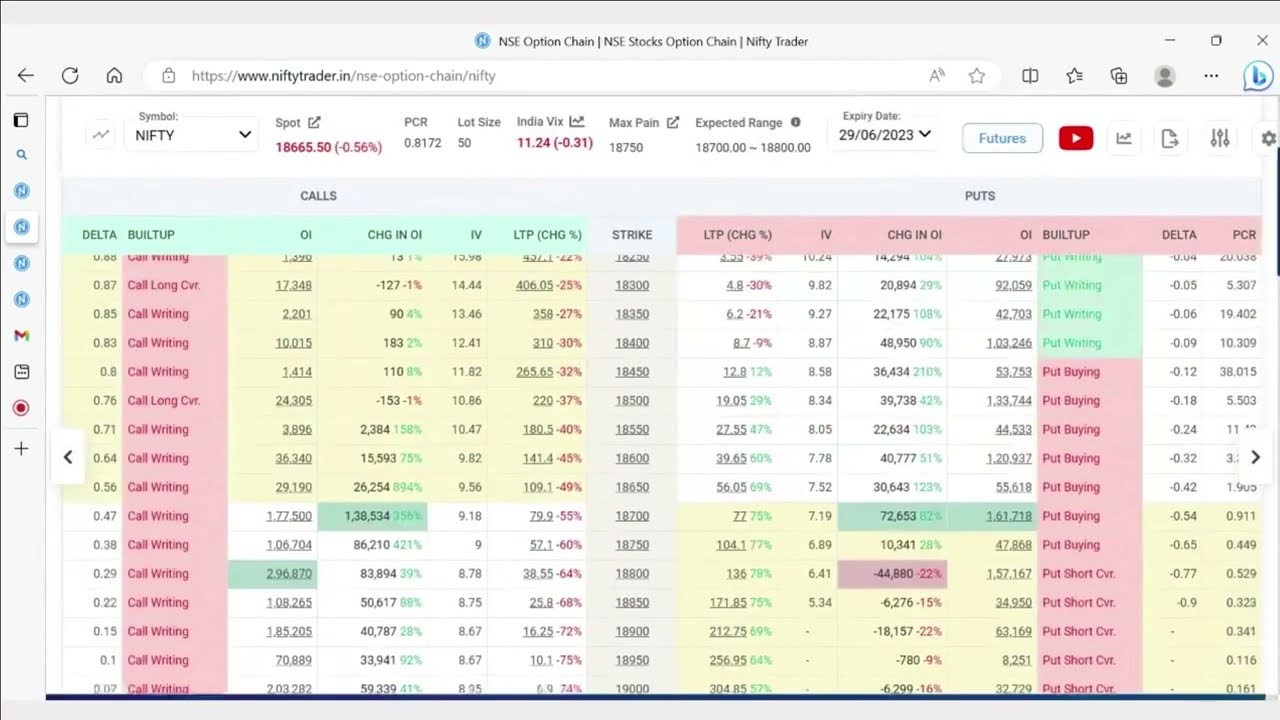Click the Expected Range info icon
1280x720 pixels.
(796, 122)
